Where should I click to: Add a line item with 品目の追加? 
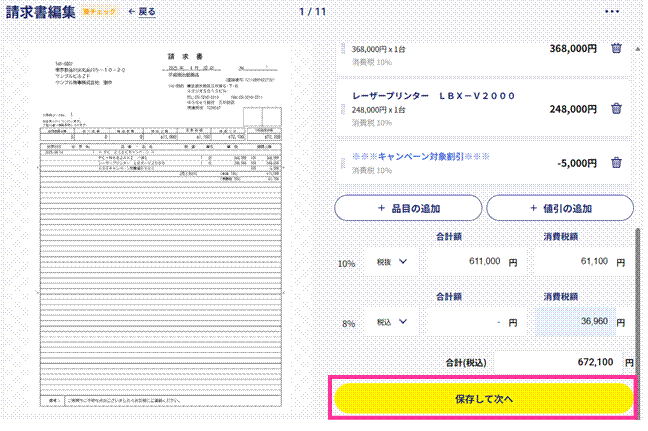point(408,208)
